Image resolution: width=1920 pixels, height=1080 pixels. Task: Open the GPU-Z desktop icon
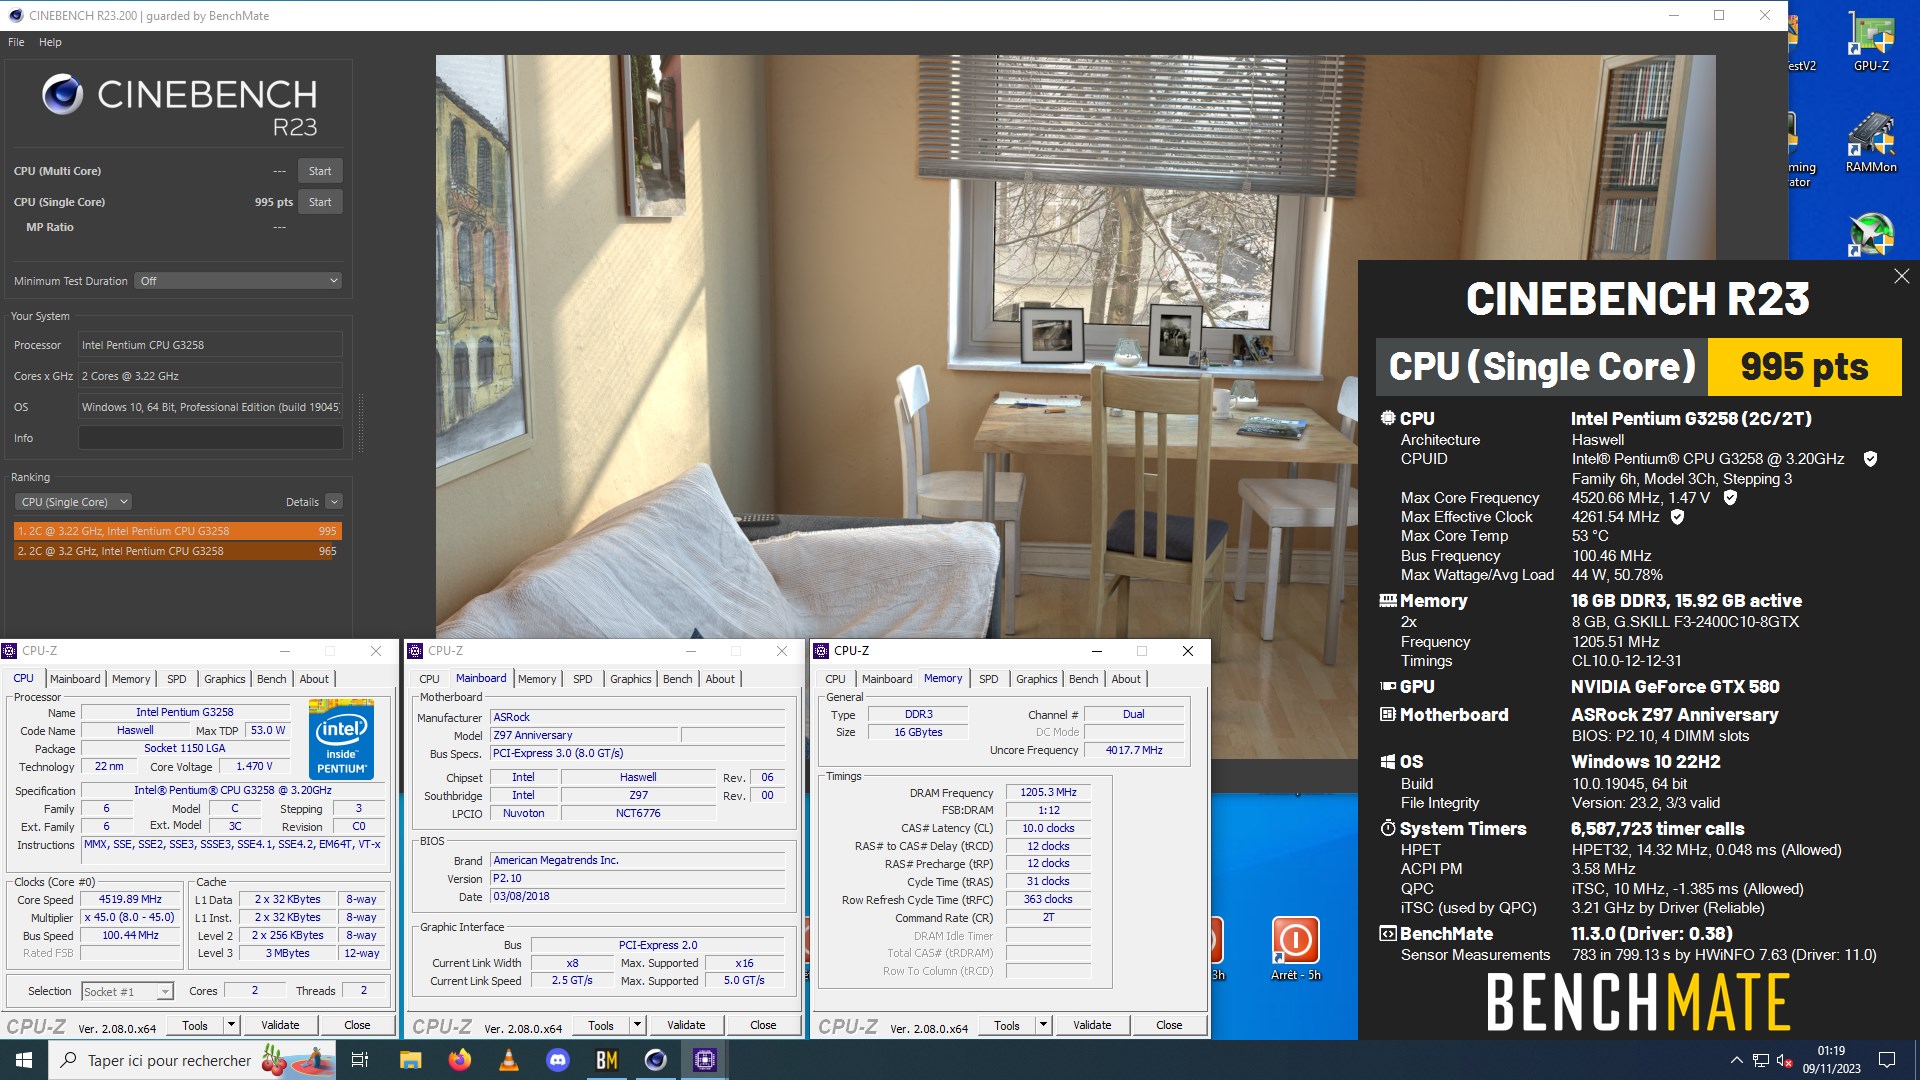[1871, 42]
